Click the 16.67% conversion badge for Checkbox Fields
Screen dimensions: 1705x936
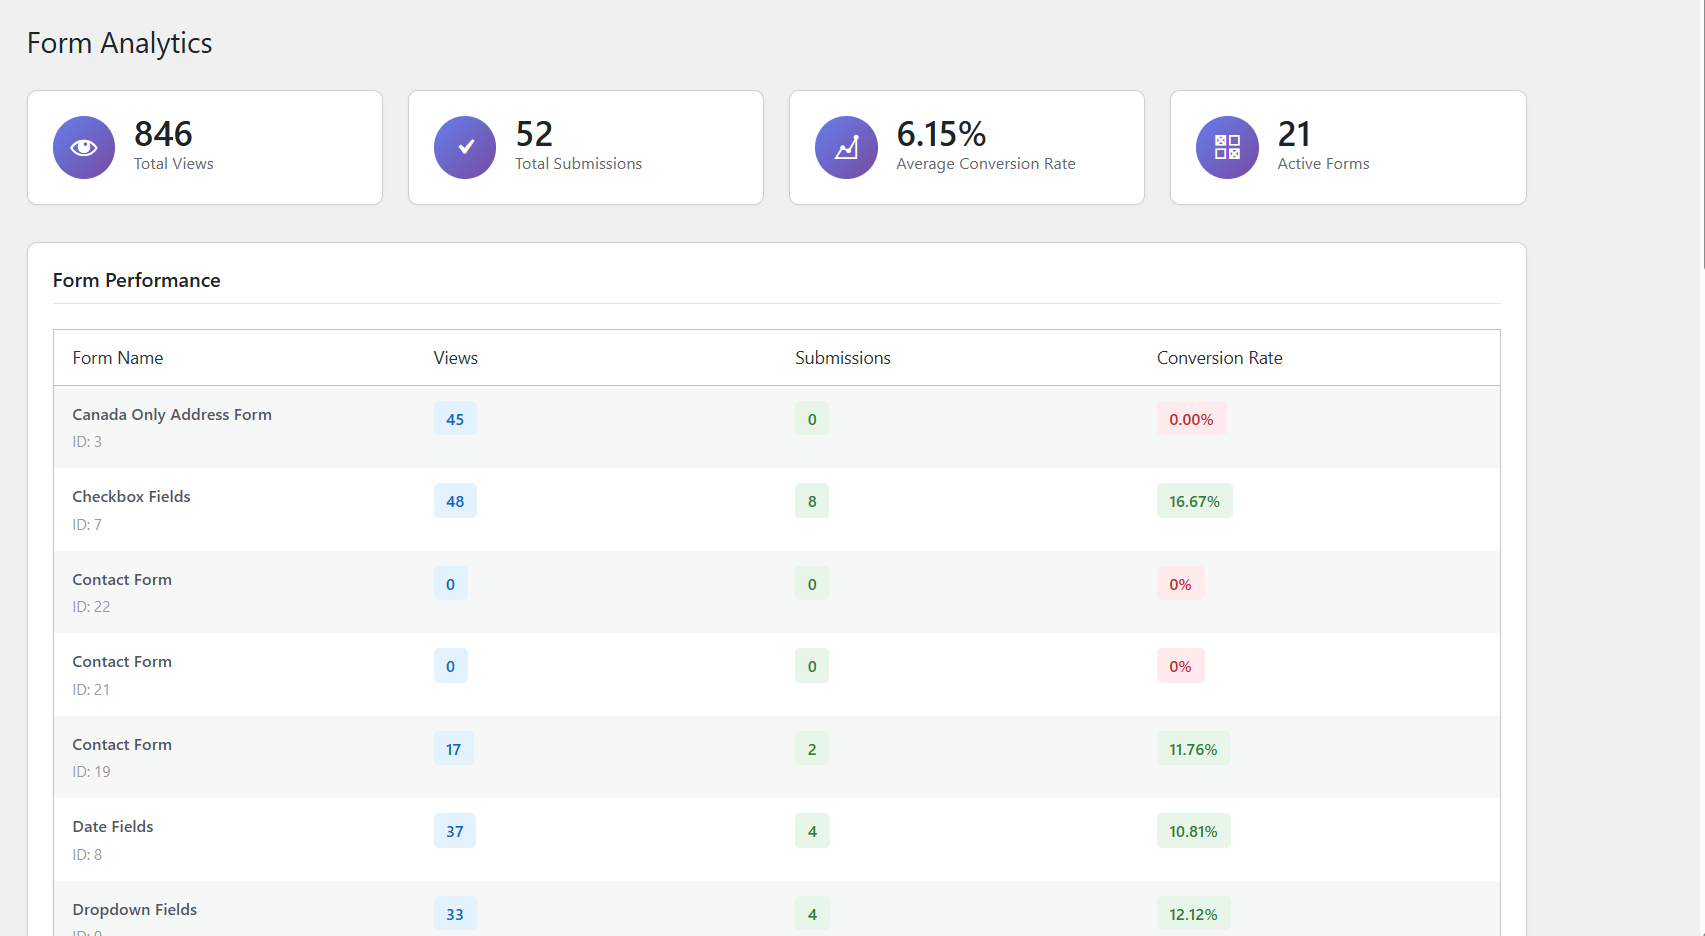point(1195,500)
